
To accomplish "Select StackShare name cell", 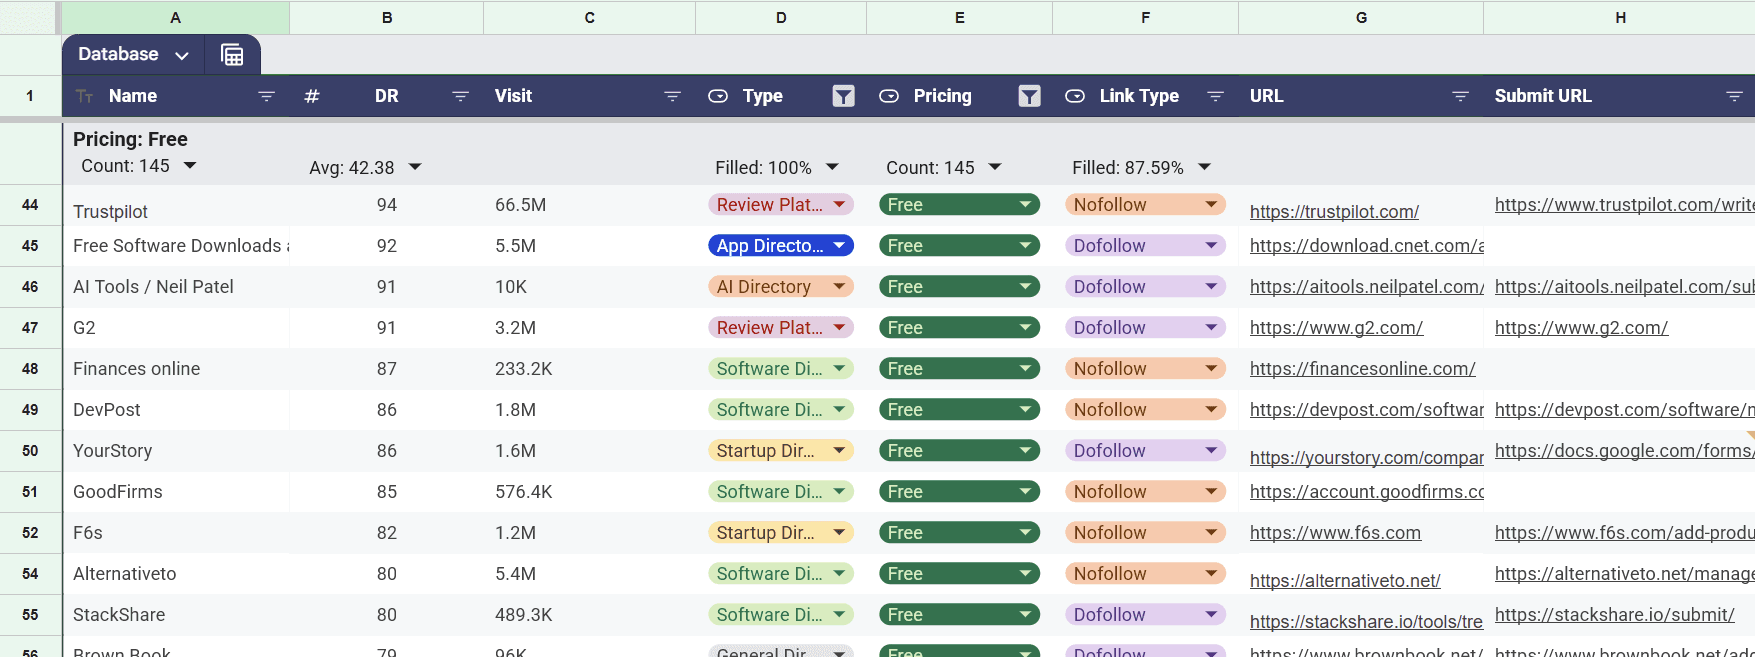I will 176,615.
